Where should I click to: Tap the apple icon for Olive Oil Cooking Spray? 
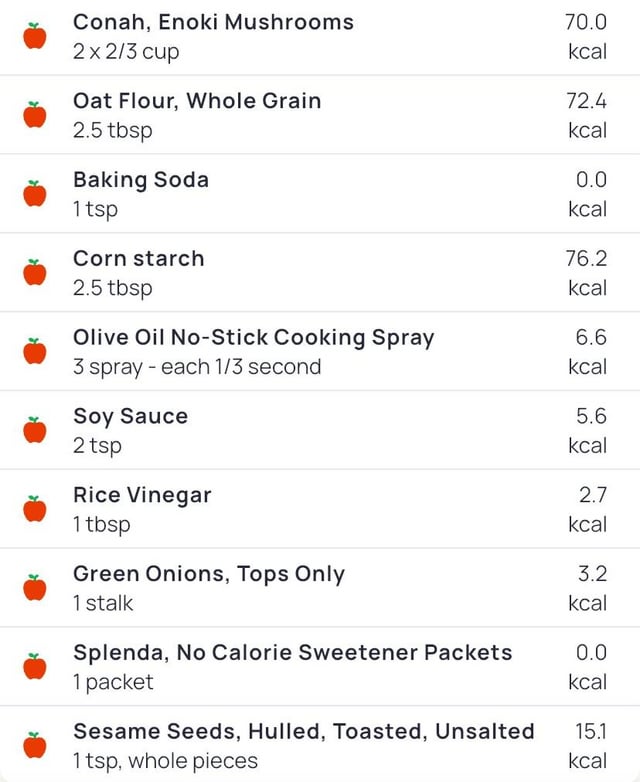(35, 352)
